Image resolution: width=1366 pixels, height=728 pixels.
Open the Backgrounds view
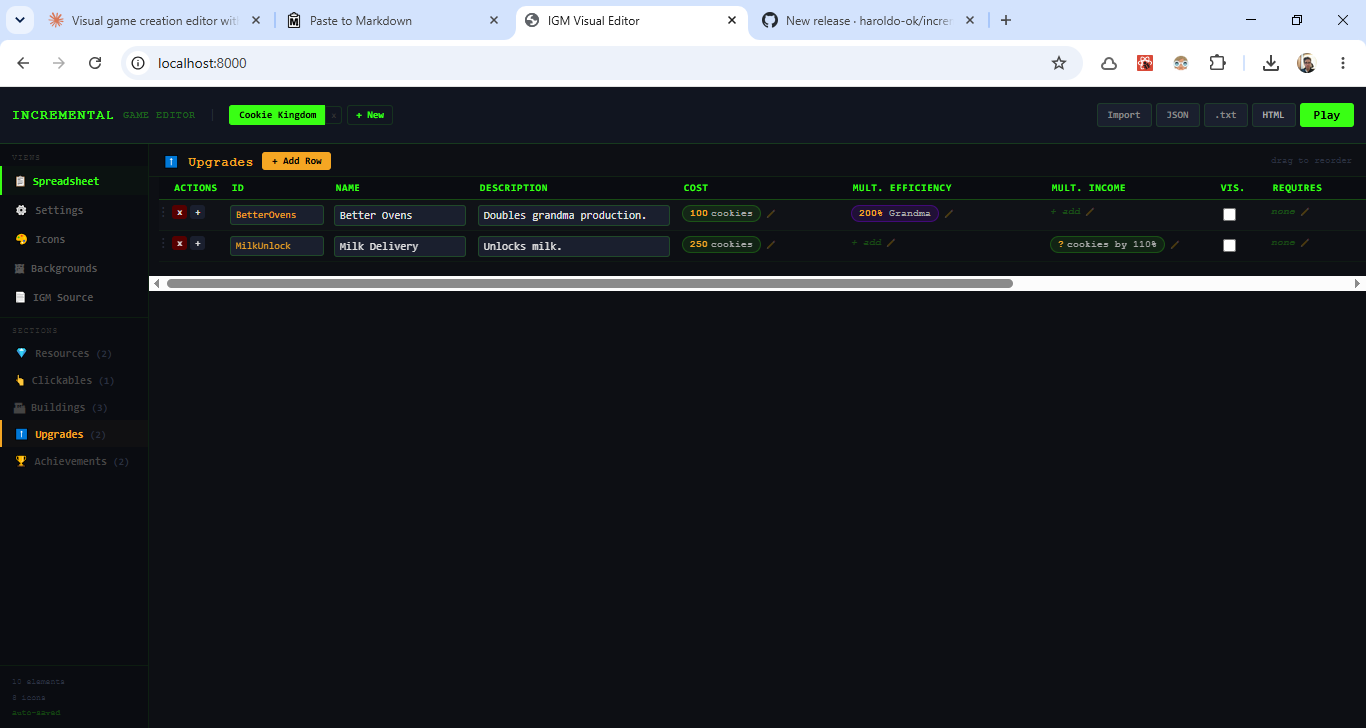[x=74, y=268]
